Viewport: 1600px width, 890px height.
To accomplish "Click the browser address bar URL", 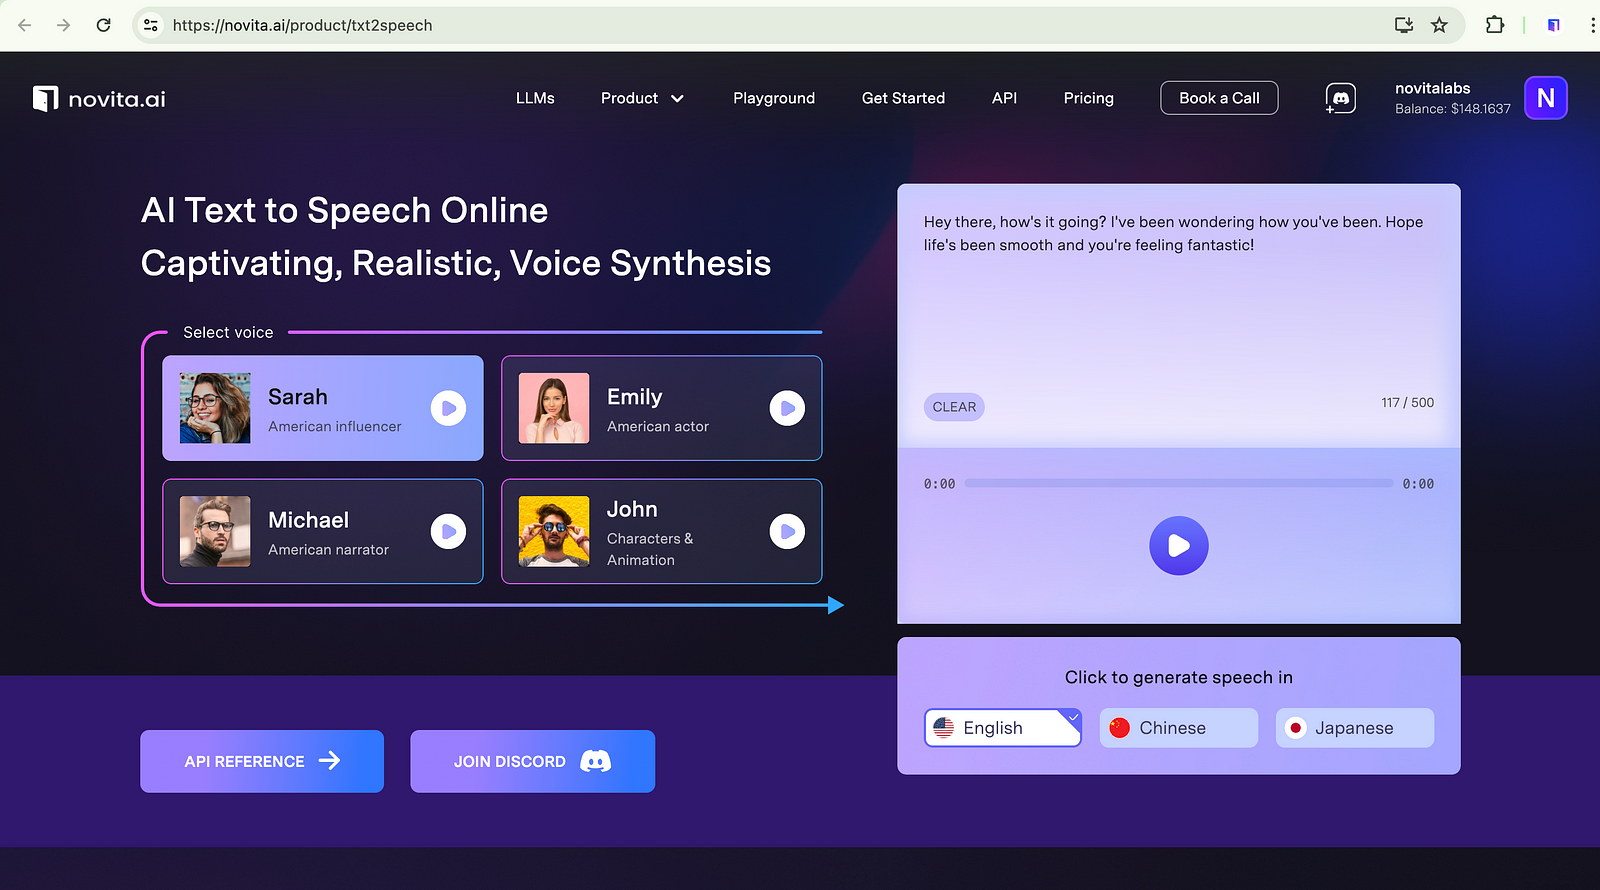I will point(302,25).
